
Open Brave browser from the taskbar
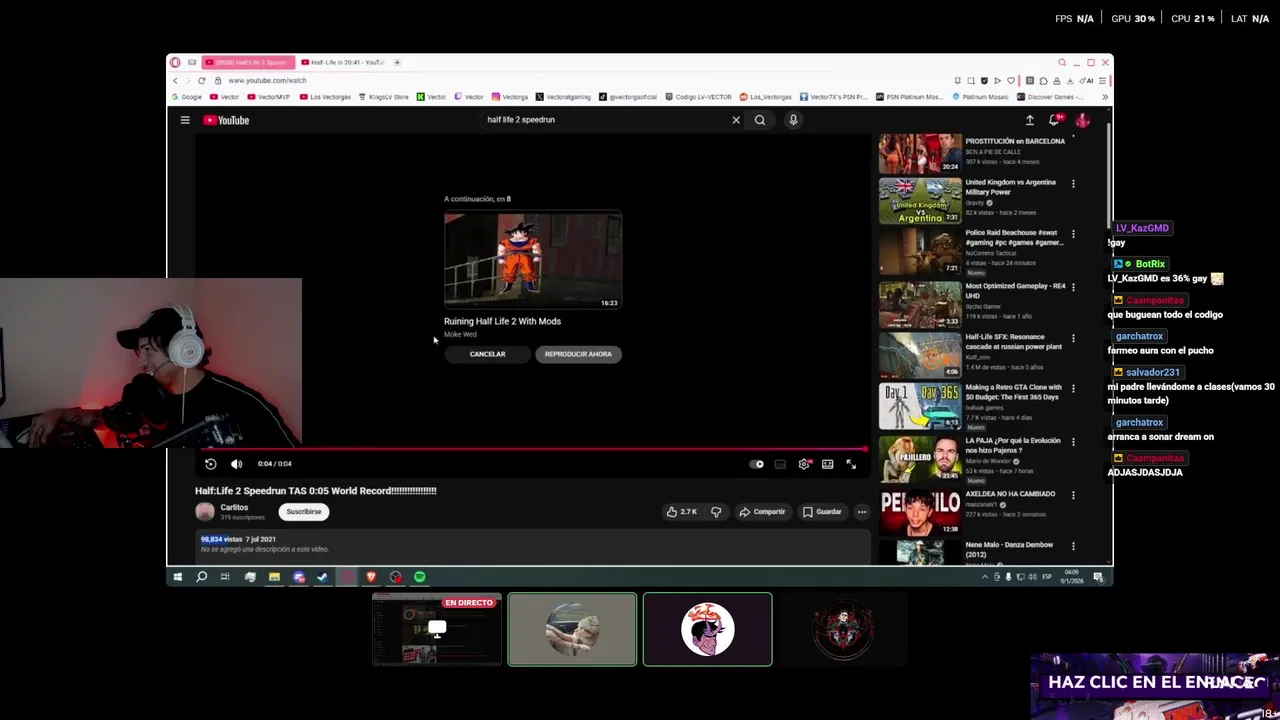pos(371,577)
